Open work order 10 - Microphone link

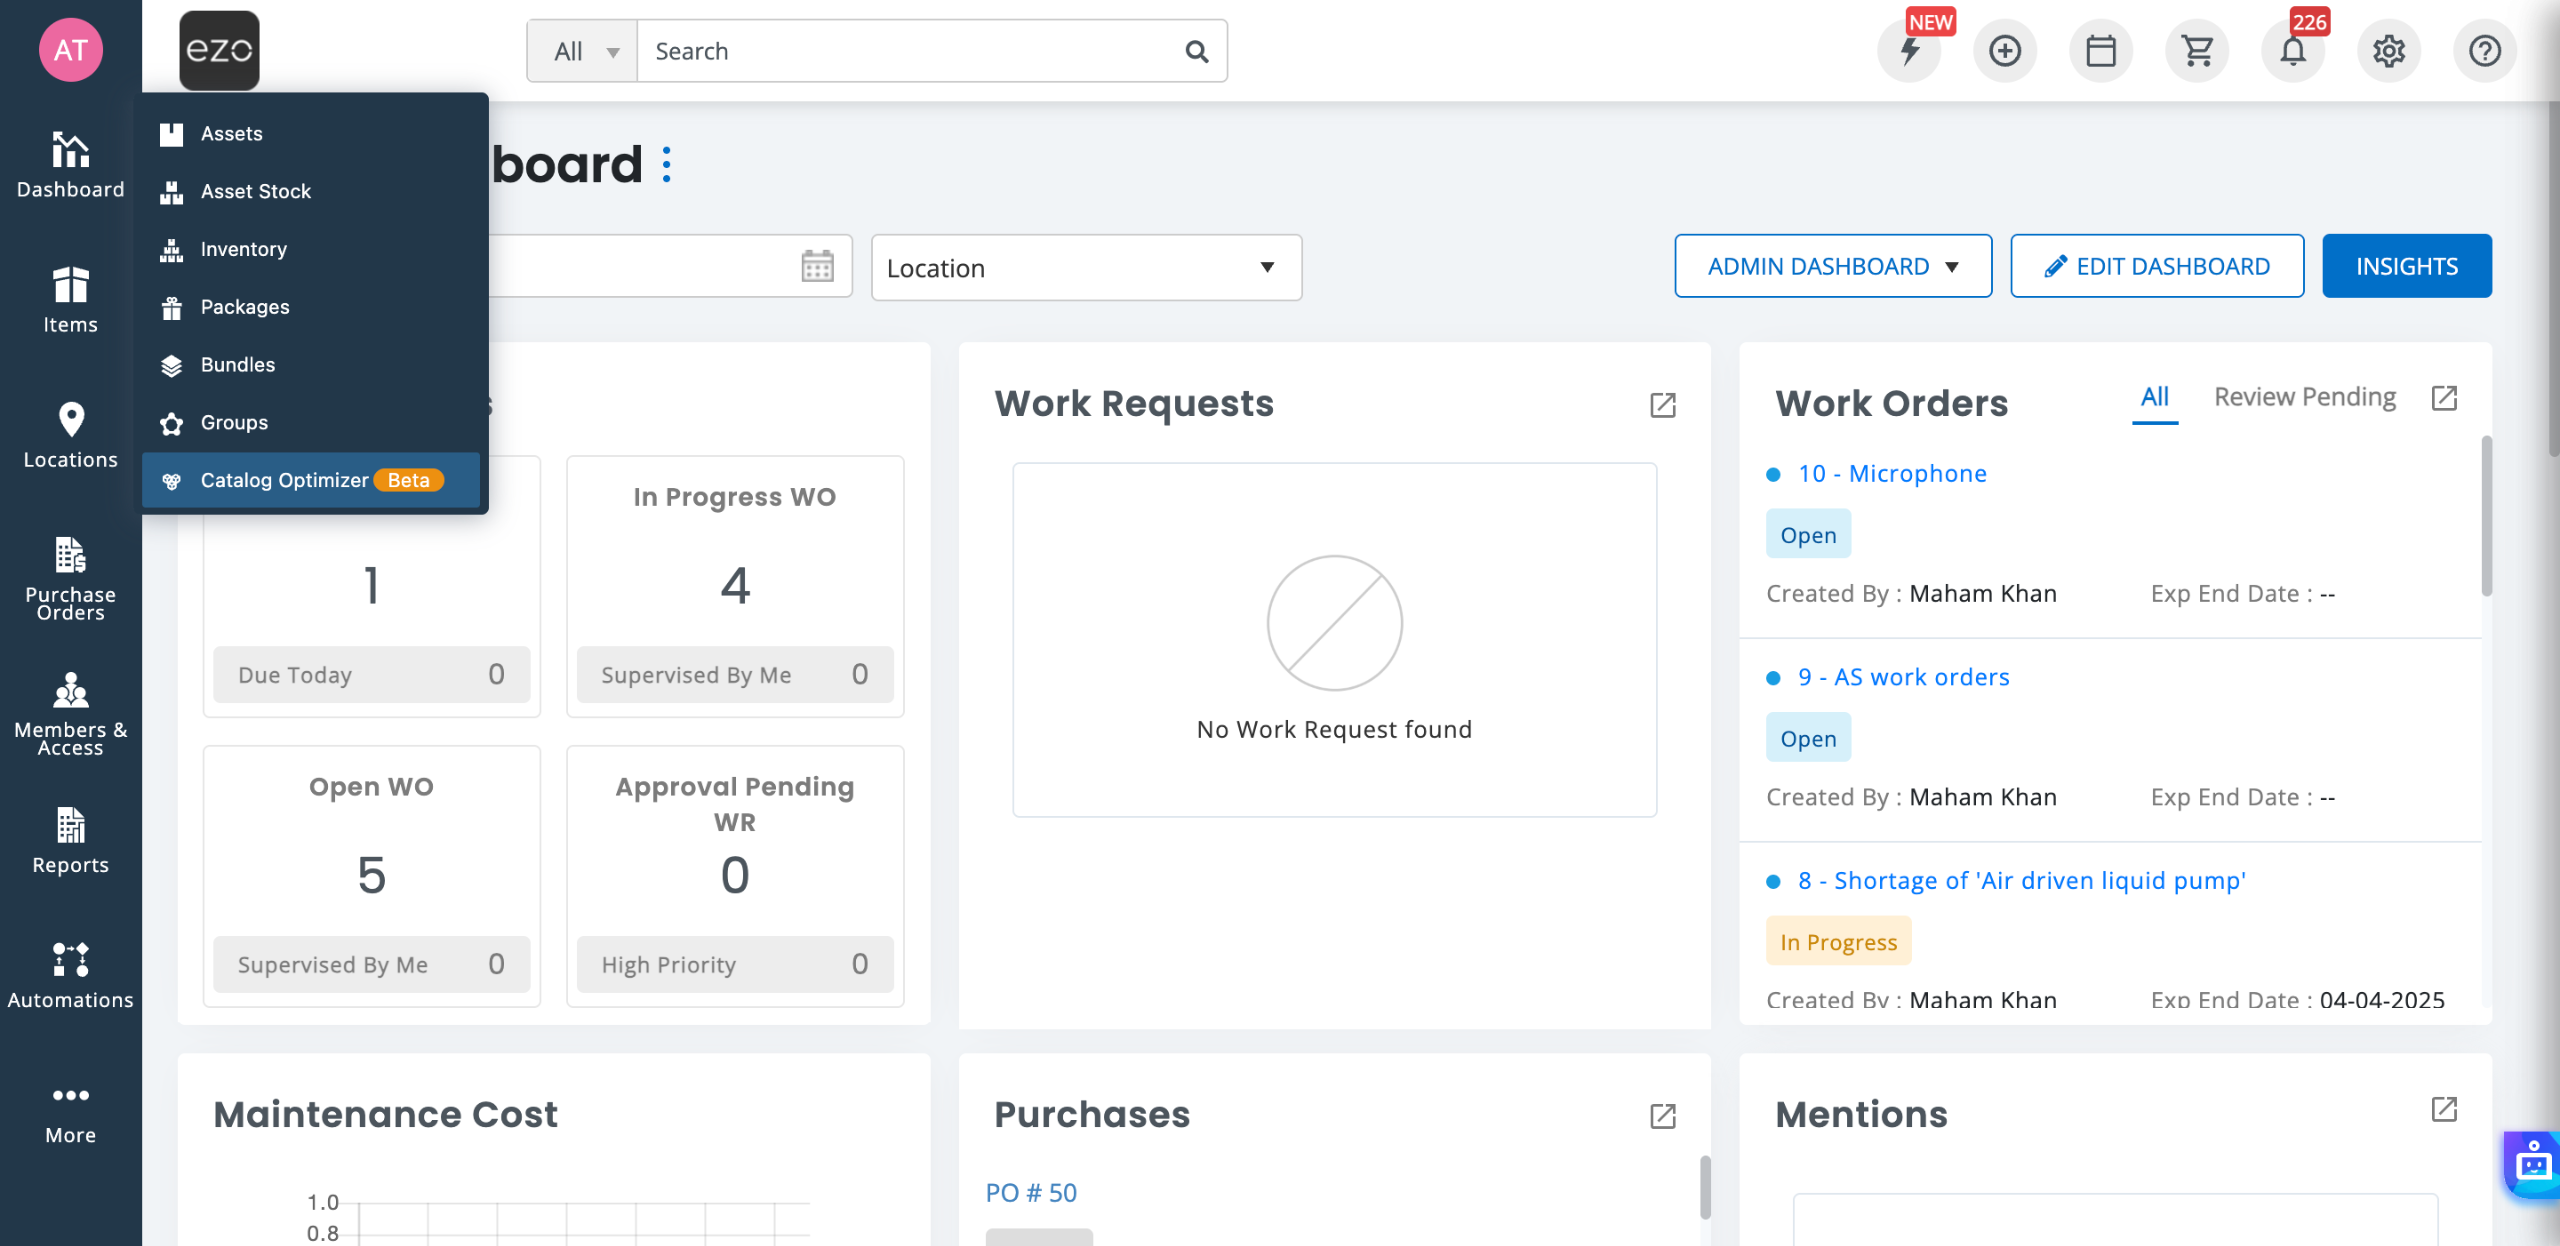[1892, 473]
